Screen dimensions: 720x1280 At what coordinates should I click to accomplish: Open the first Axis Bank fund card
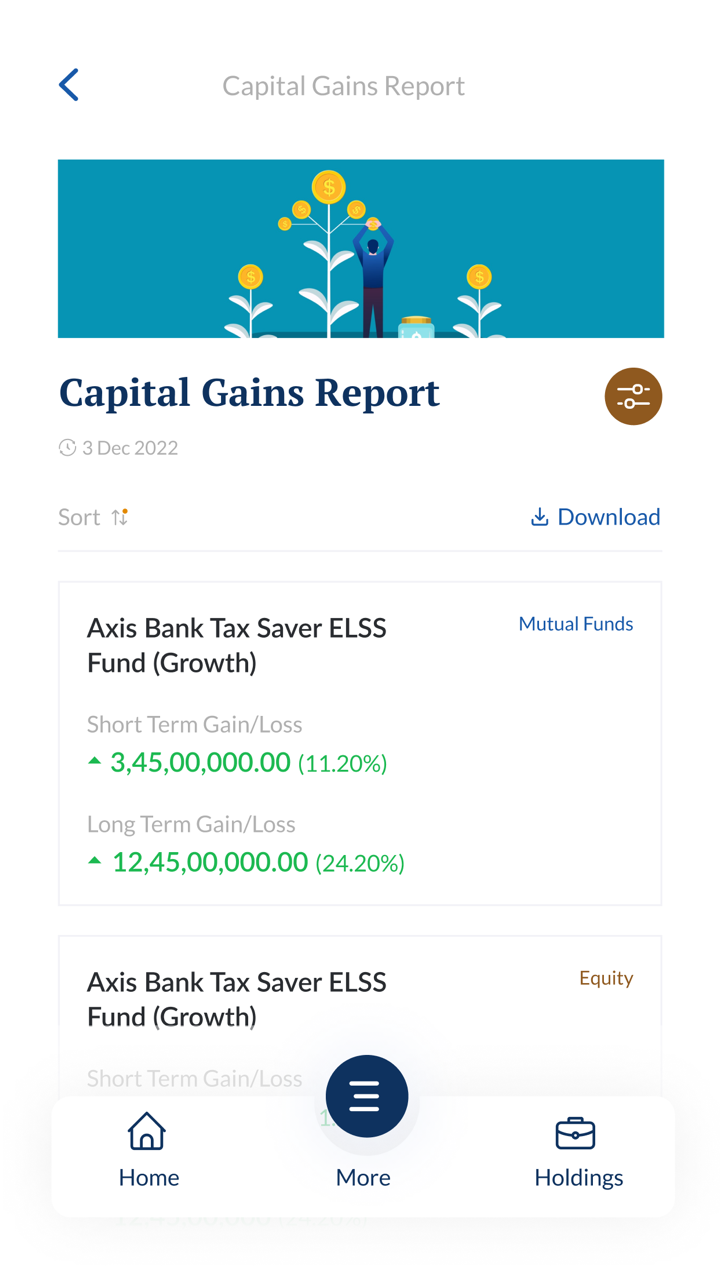coord(360,743)
